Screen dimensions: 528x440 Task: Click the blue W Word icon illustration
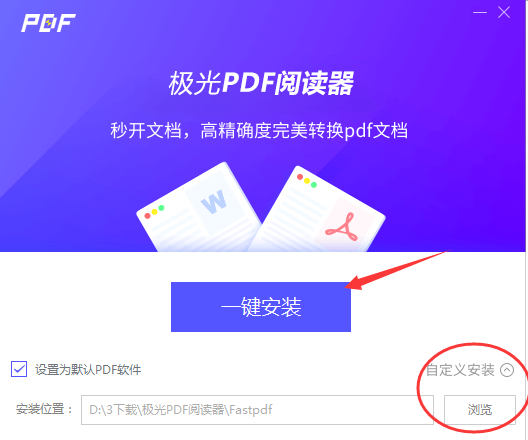pyautogui.click(x=213, y=201)
